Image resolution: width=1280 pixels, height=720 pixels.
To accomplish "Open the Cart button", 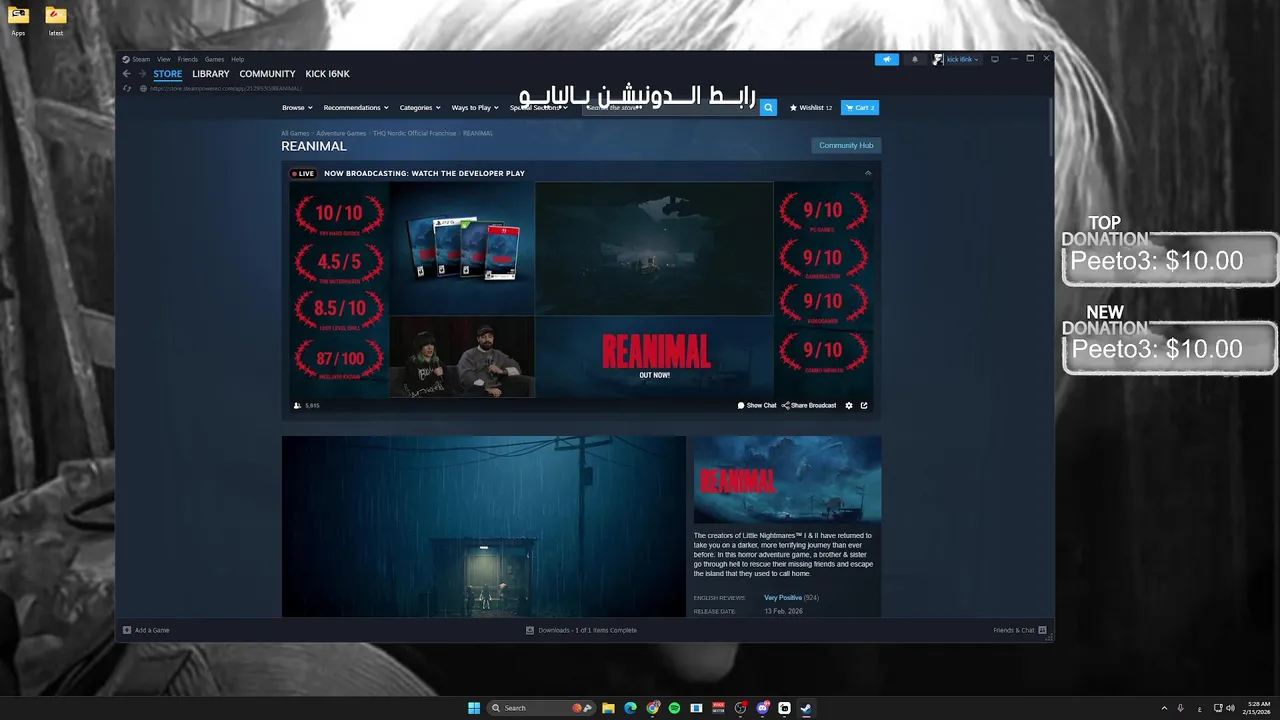I will (x=860, y=107).
